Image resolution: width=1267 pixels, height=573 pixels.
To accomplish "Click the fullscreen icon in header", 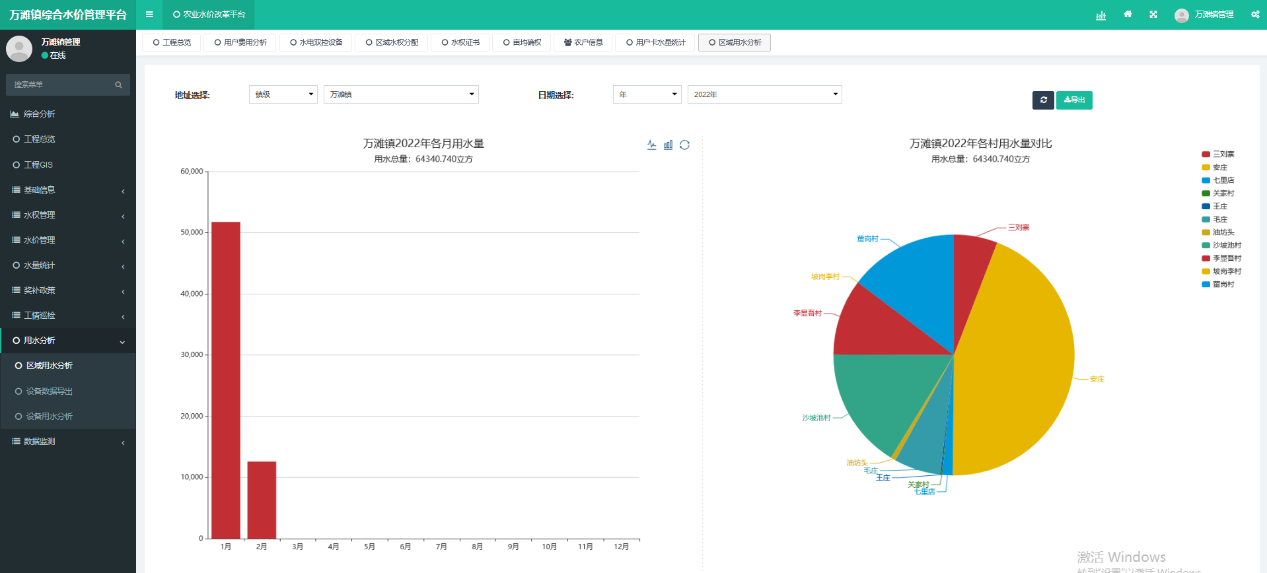I will (1152, 15).
